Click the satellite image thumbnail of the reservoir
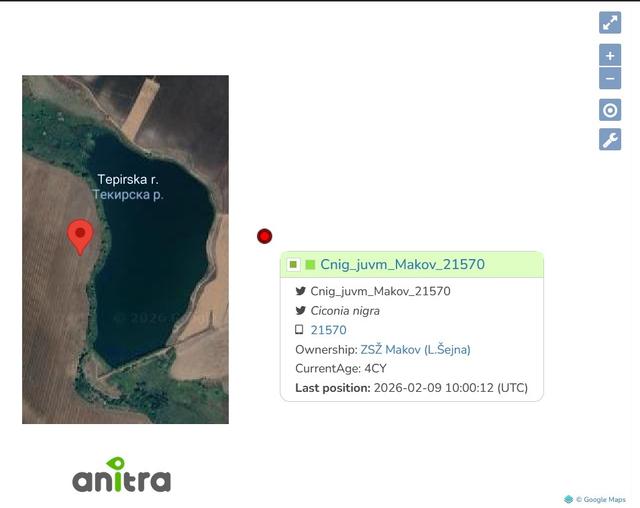 125,249
